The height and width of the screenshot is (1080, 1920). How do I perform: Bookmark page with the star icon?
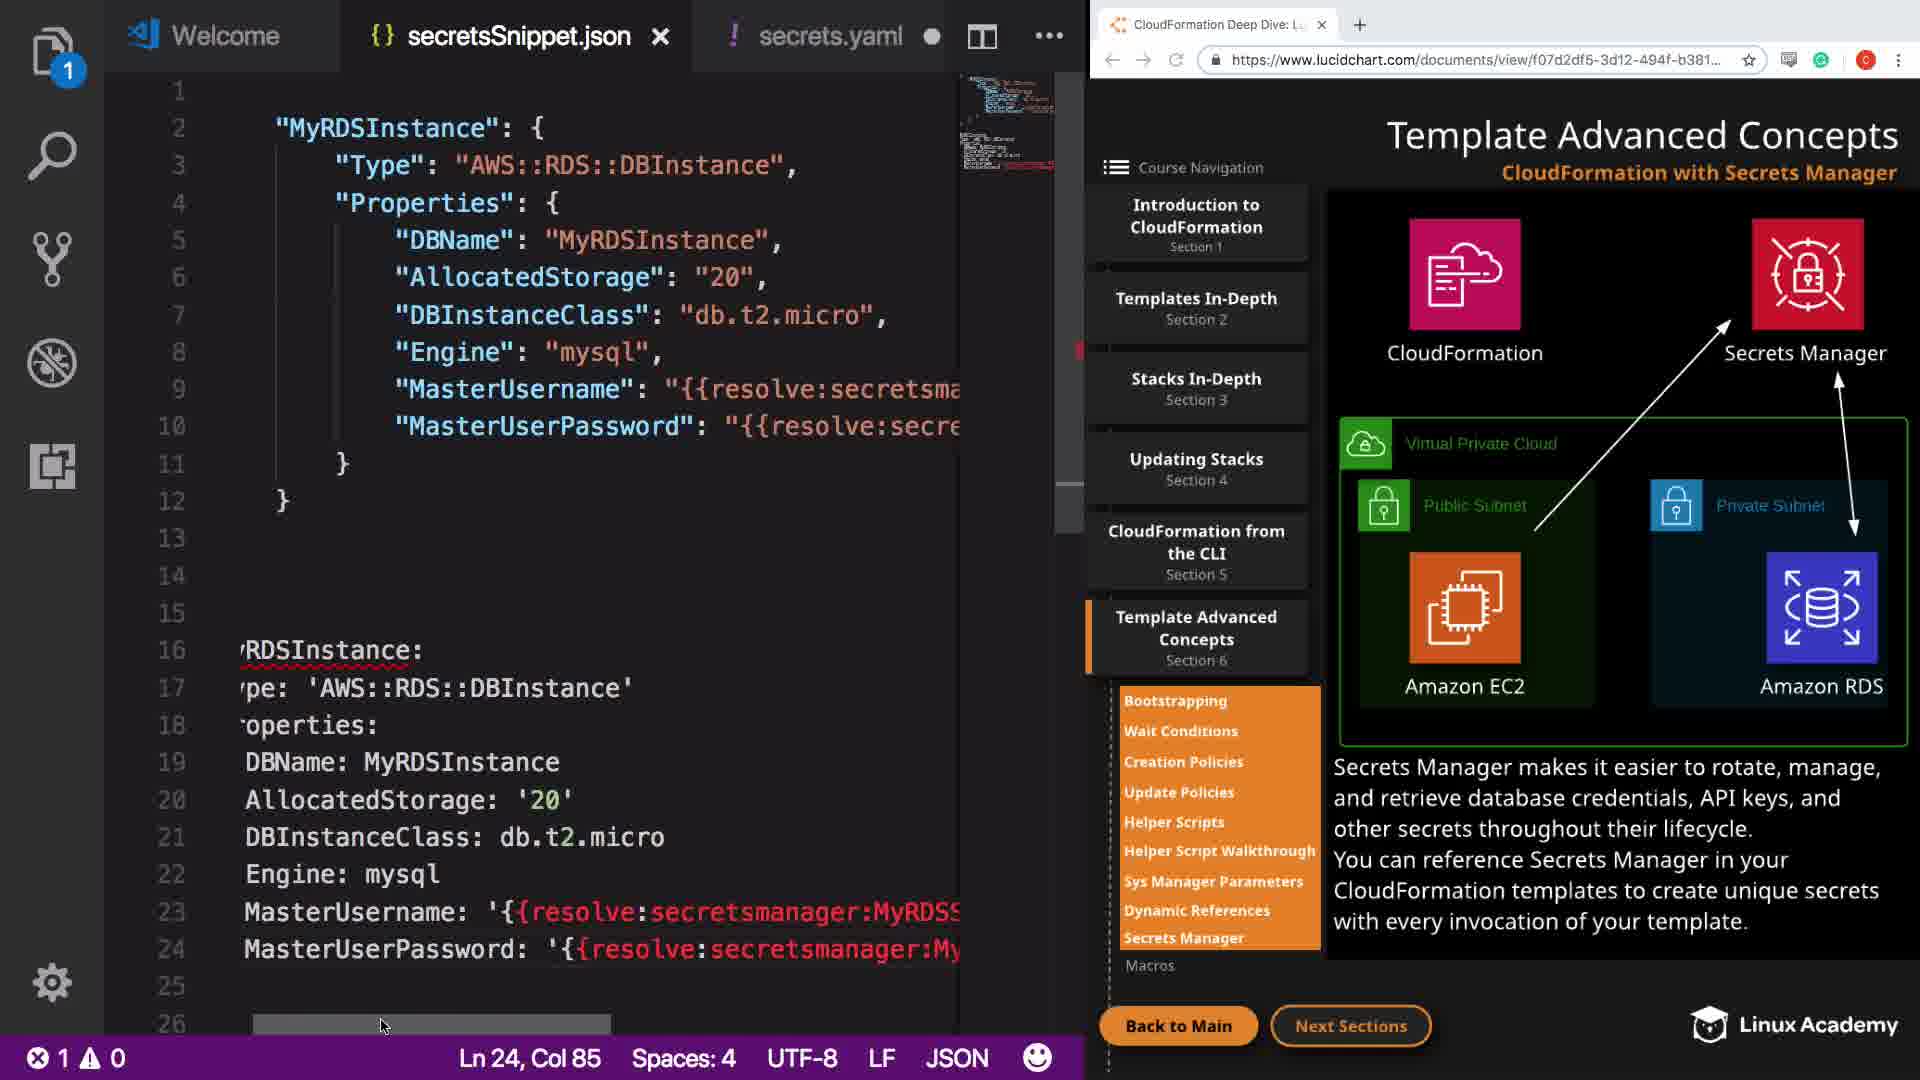coord(1749,60)
